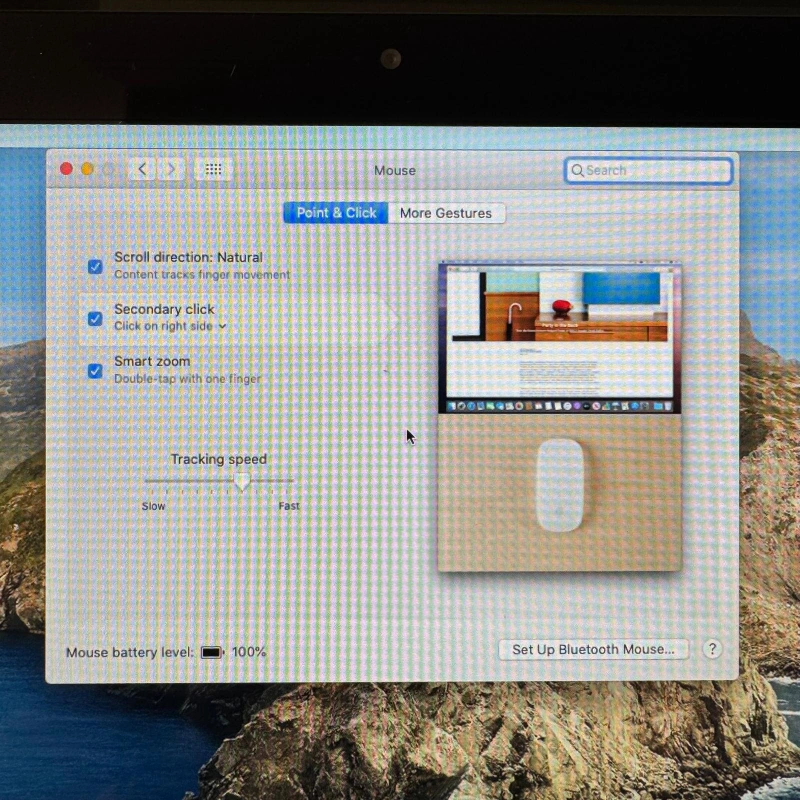Switch to the Point & Click tab
Viewport: 800px width, 800px height.
tap(336, 213)
